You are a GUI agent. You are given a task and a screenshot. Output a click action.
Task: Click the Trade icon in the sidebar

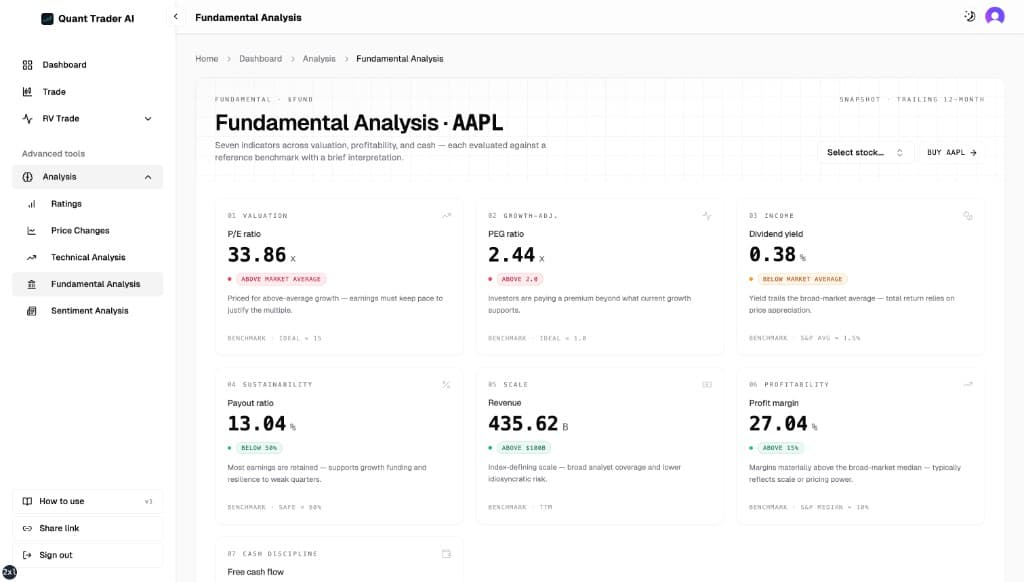coord(28,91)
